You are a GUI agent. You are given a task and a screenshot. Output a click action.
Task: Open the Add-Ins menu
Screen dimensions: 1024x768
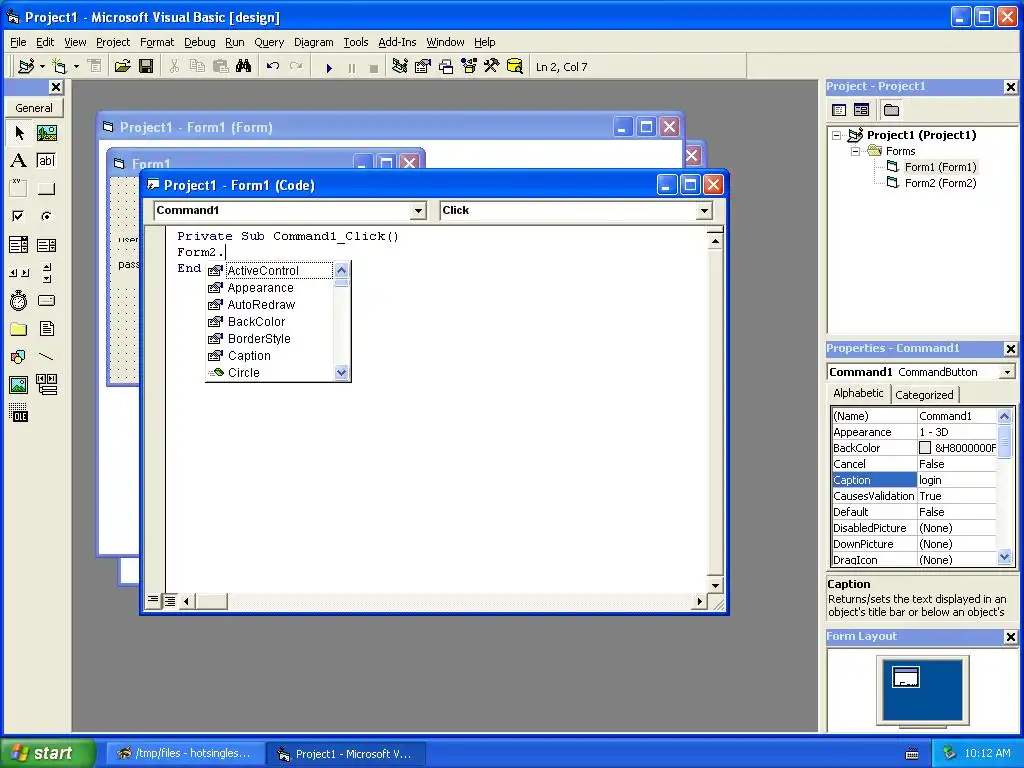coord(397,42)
